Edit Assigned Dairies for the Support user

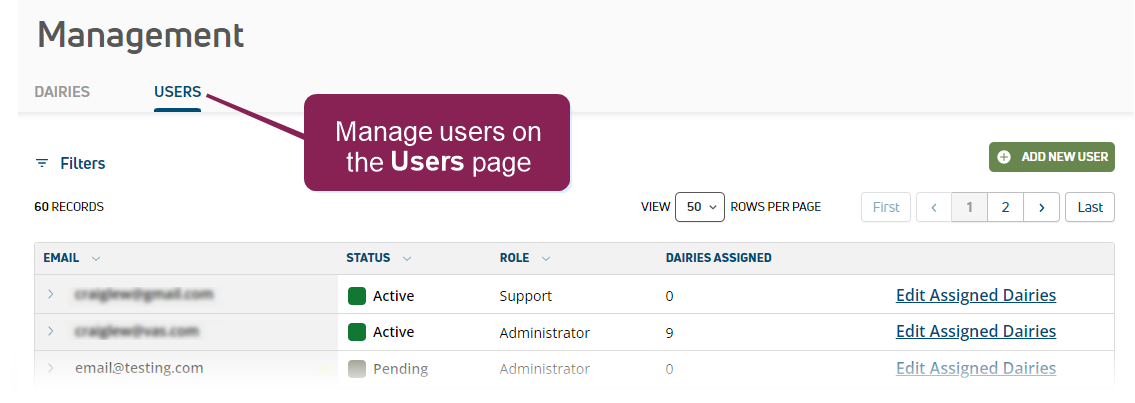click(x=975, y=295)
